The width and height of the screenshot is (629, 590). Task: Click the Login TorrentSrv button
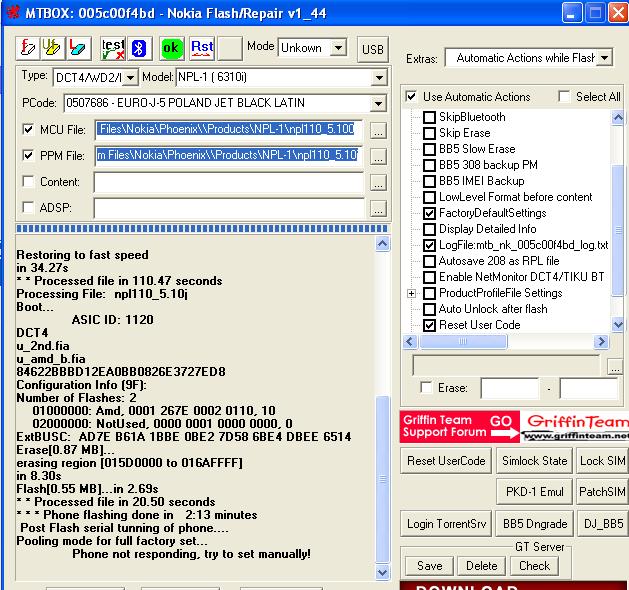446,524
